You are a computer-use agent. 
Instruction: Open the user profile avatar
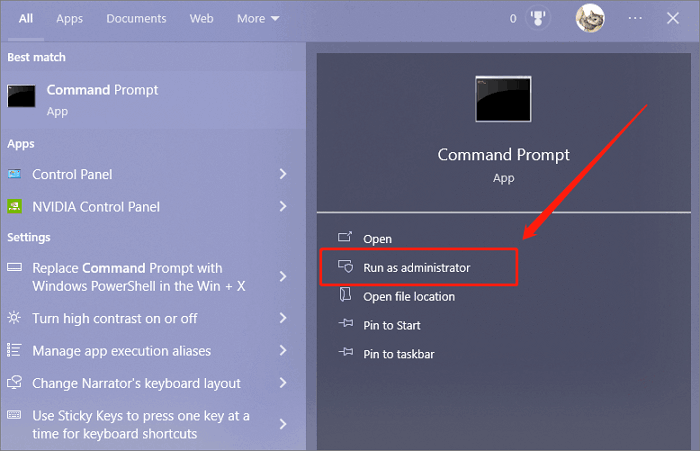[x=590, y=18]
